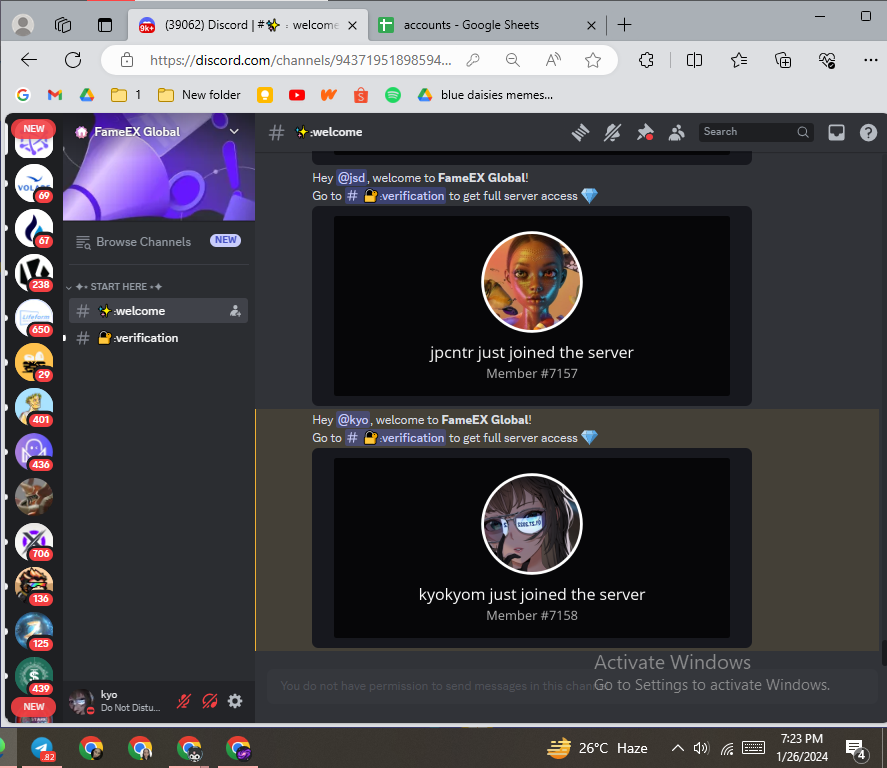This screenshot has width=887, height=768.
Task: Show hidden system tray icons
Action: [677, 749]
